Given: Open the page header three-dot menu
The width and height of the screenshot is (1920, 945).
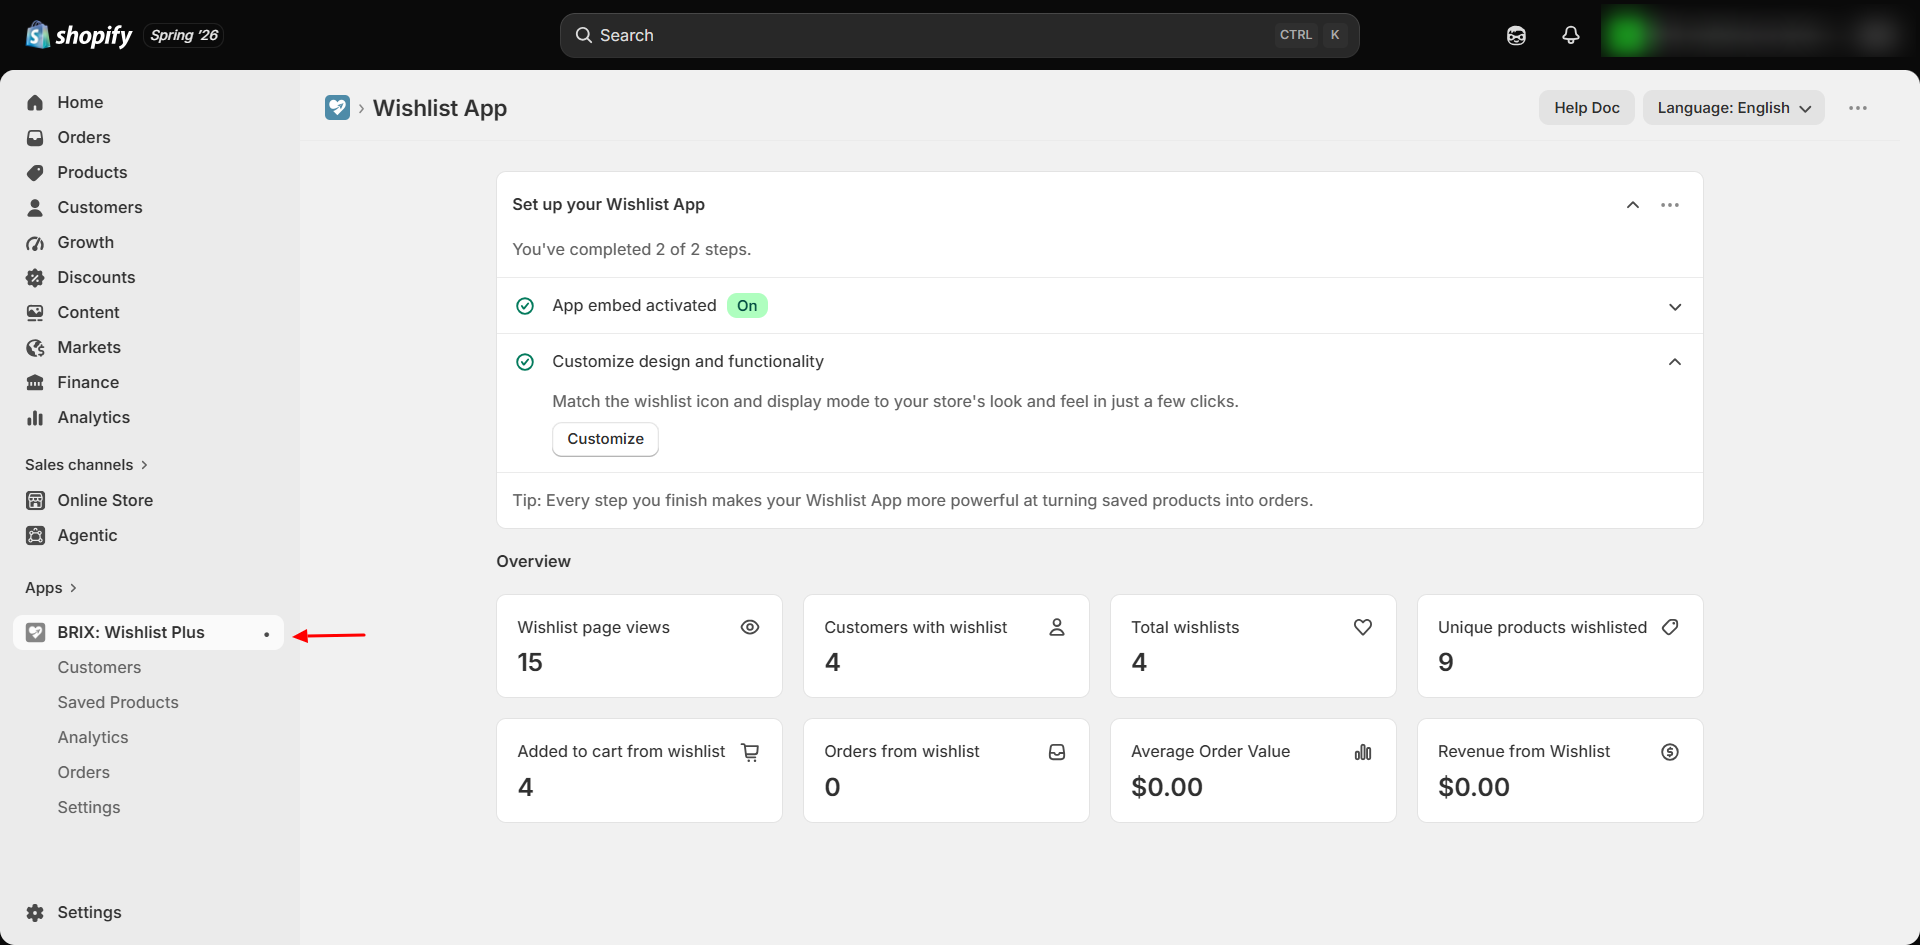Looking at the screenshot, I should click(x=1858, y=108).
